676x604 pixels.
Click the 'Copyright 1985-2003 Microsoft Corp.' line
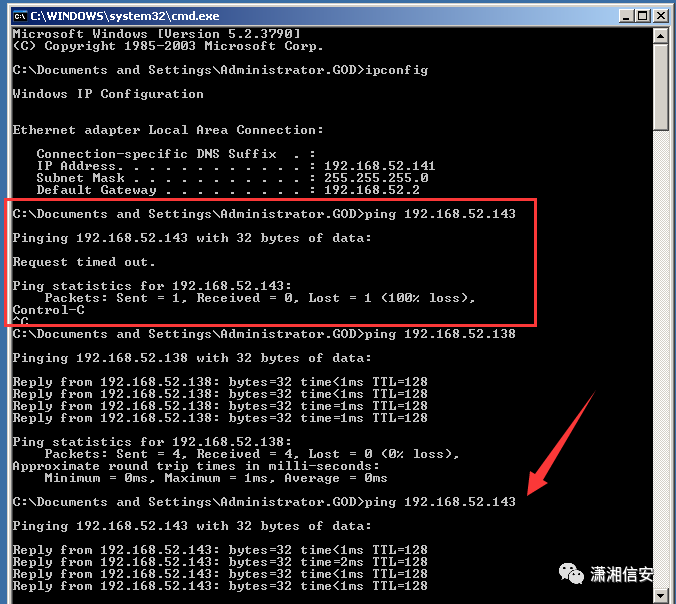168,46
